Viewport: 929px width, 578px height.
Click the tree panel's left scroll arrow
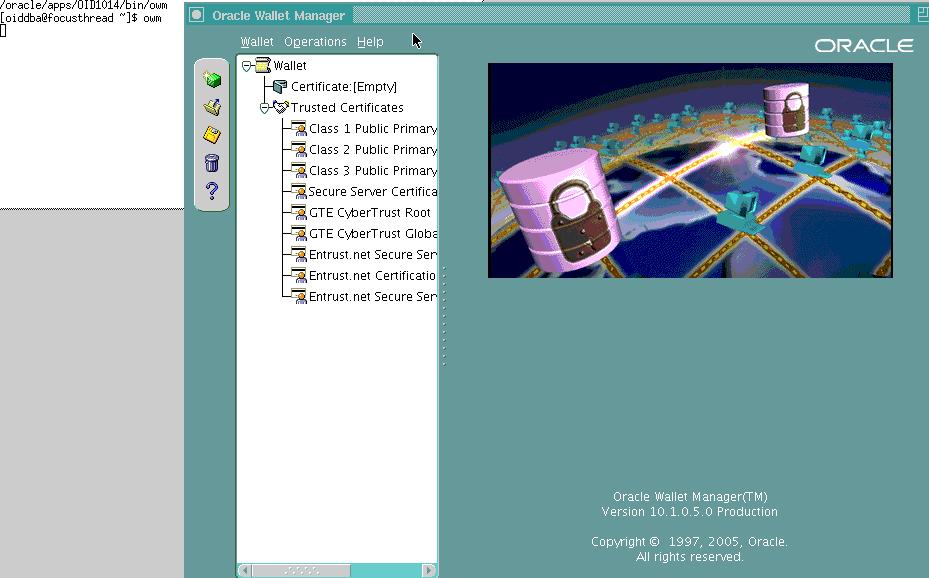coord(245,570)
